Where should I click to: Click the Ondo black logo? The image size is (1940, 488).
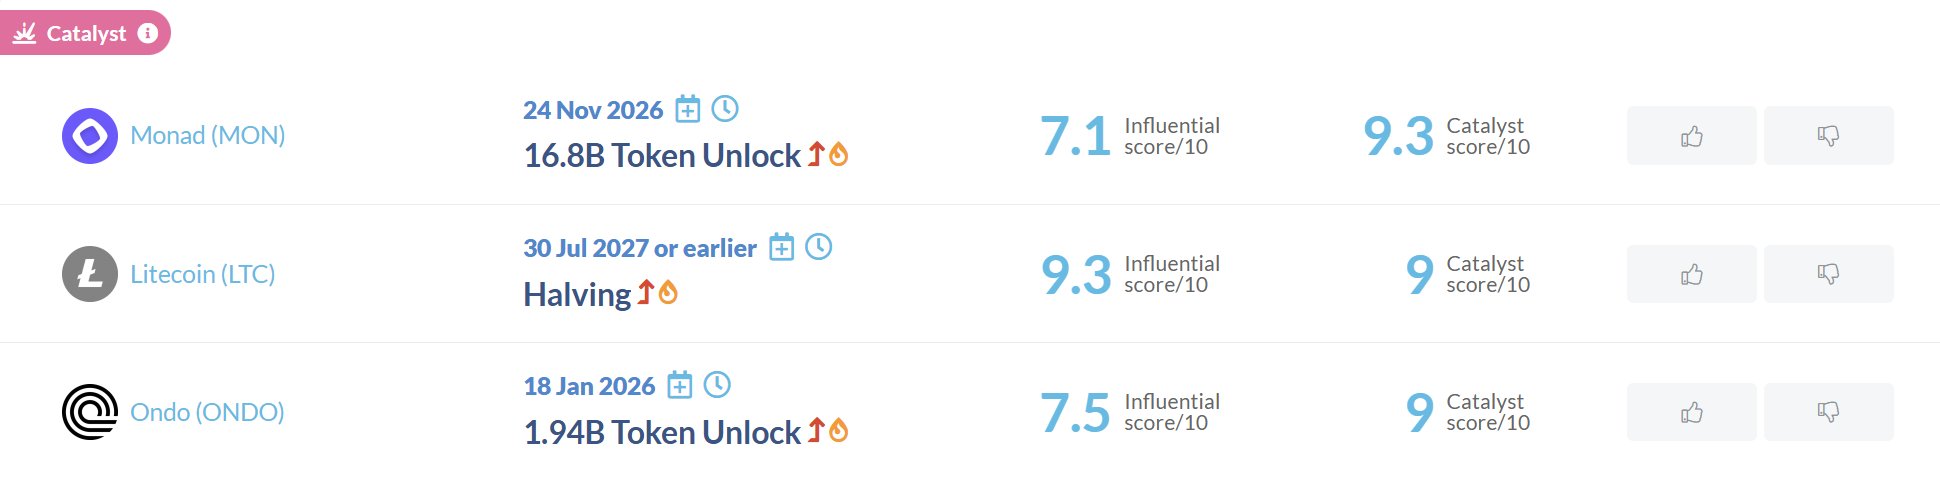[x=90, y=412]
